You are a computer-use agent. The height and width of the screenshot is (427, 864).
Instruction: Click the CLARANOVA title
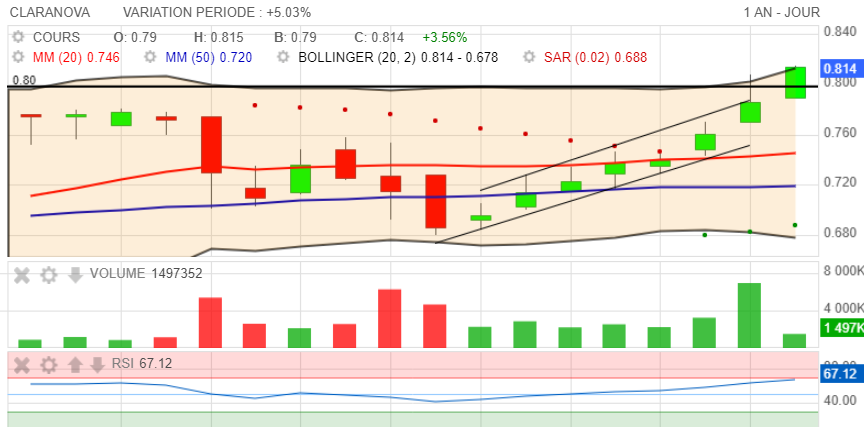point(50,12)
